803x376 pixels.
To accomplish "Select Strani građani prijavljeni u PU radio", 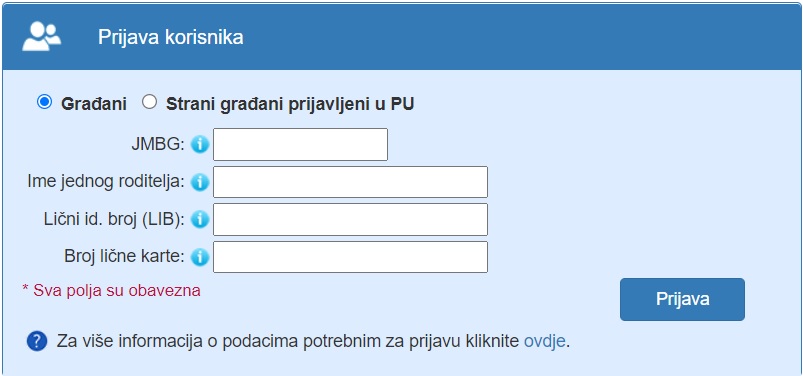I will [x=150, y=102].
